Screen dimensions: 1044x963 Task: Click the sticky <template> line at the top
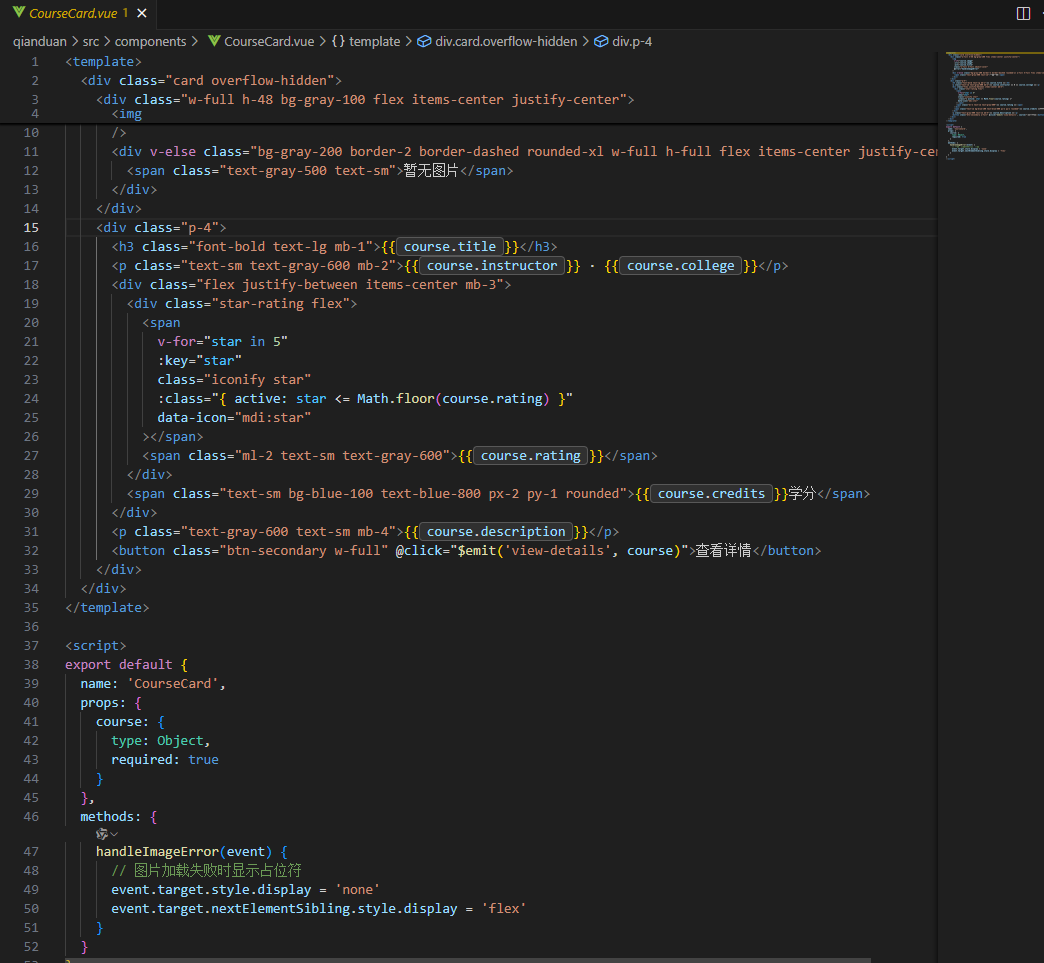point(103,61)
